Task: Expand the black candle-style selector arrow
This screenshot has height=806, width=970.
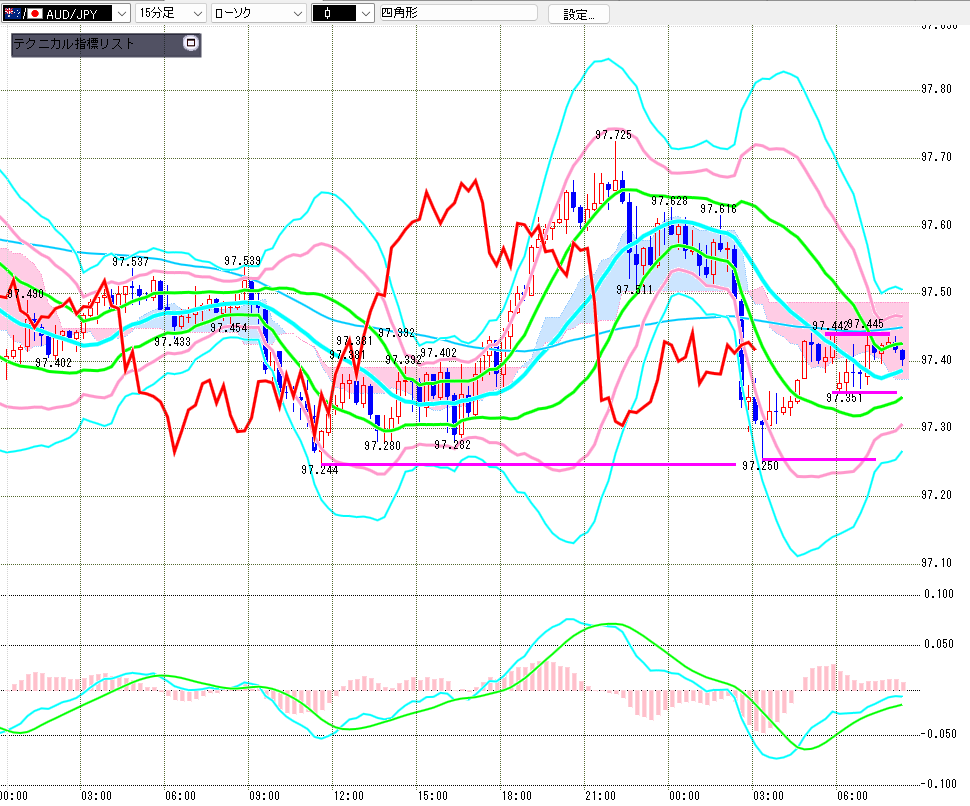Action: coord(352,13)
